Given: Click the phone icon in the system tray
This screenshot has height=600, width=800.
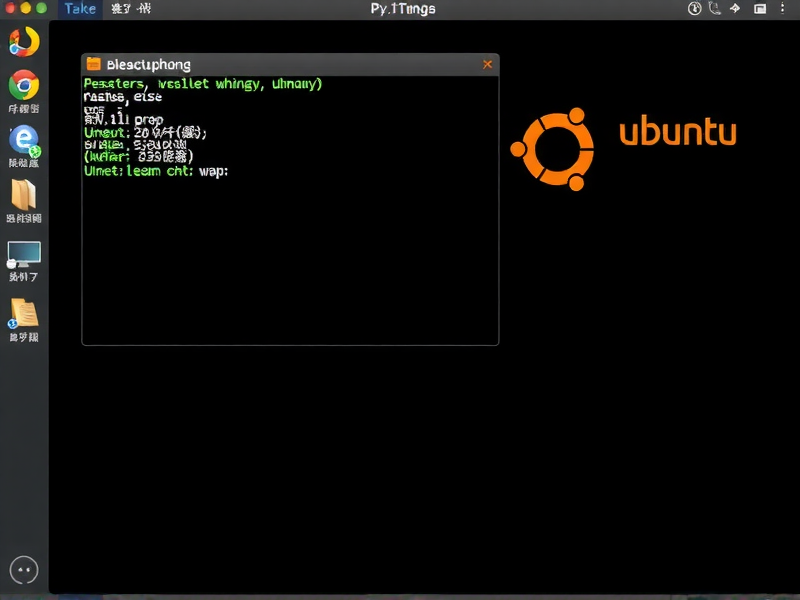Looking at the screenshot, I should point(715,8).
